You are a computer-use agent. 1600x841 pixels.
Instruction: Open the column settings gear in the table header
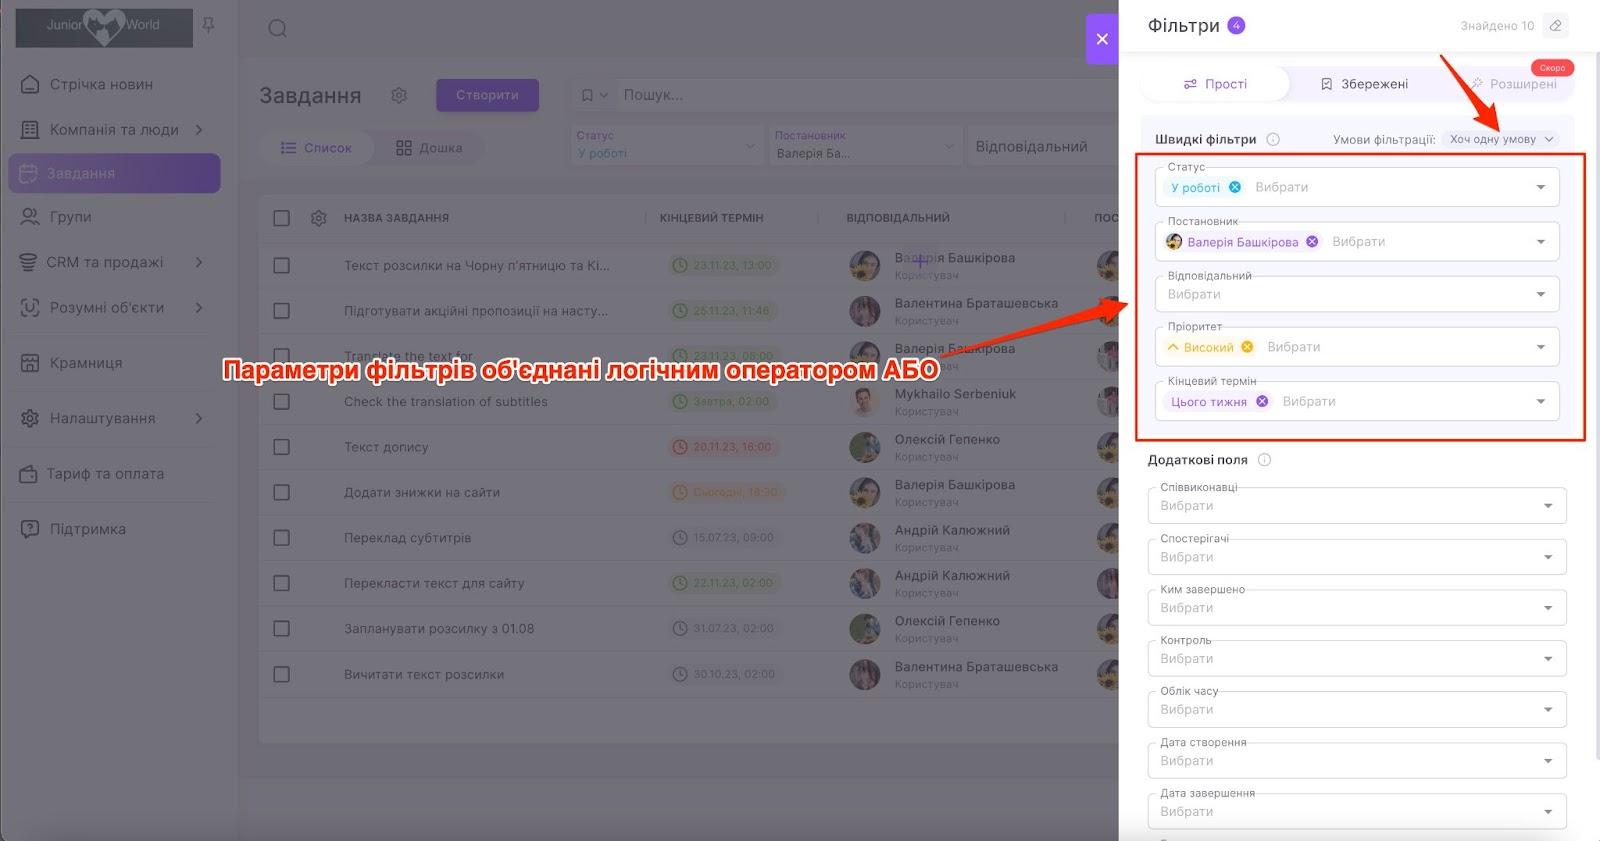(x=319, y=218)
